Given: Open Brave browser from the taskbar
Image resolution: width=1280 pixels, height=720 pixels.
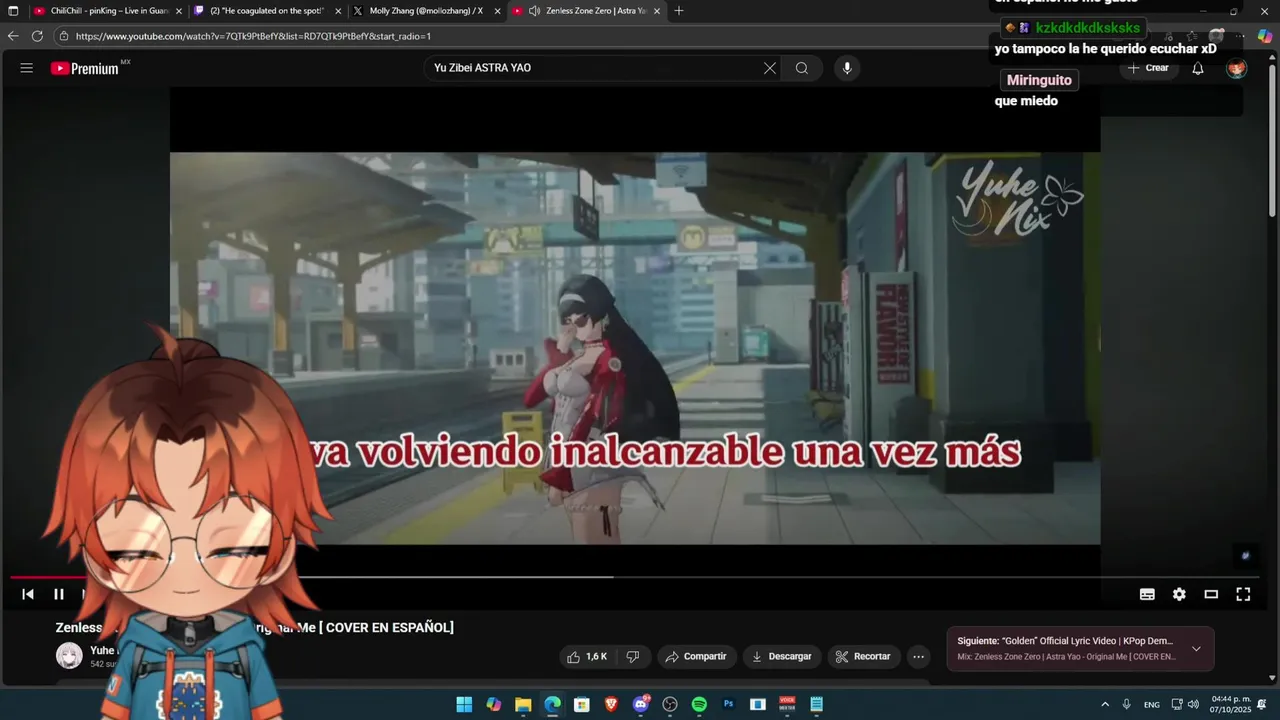Looking at the screenshot, I should pos(611,704).
